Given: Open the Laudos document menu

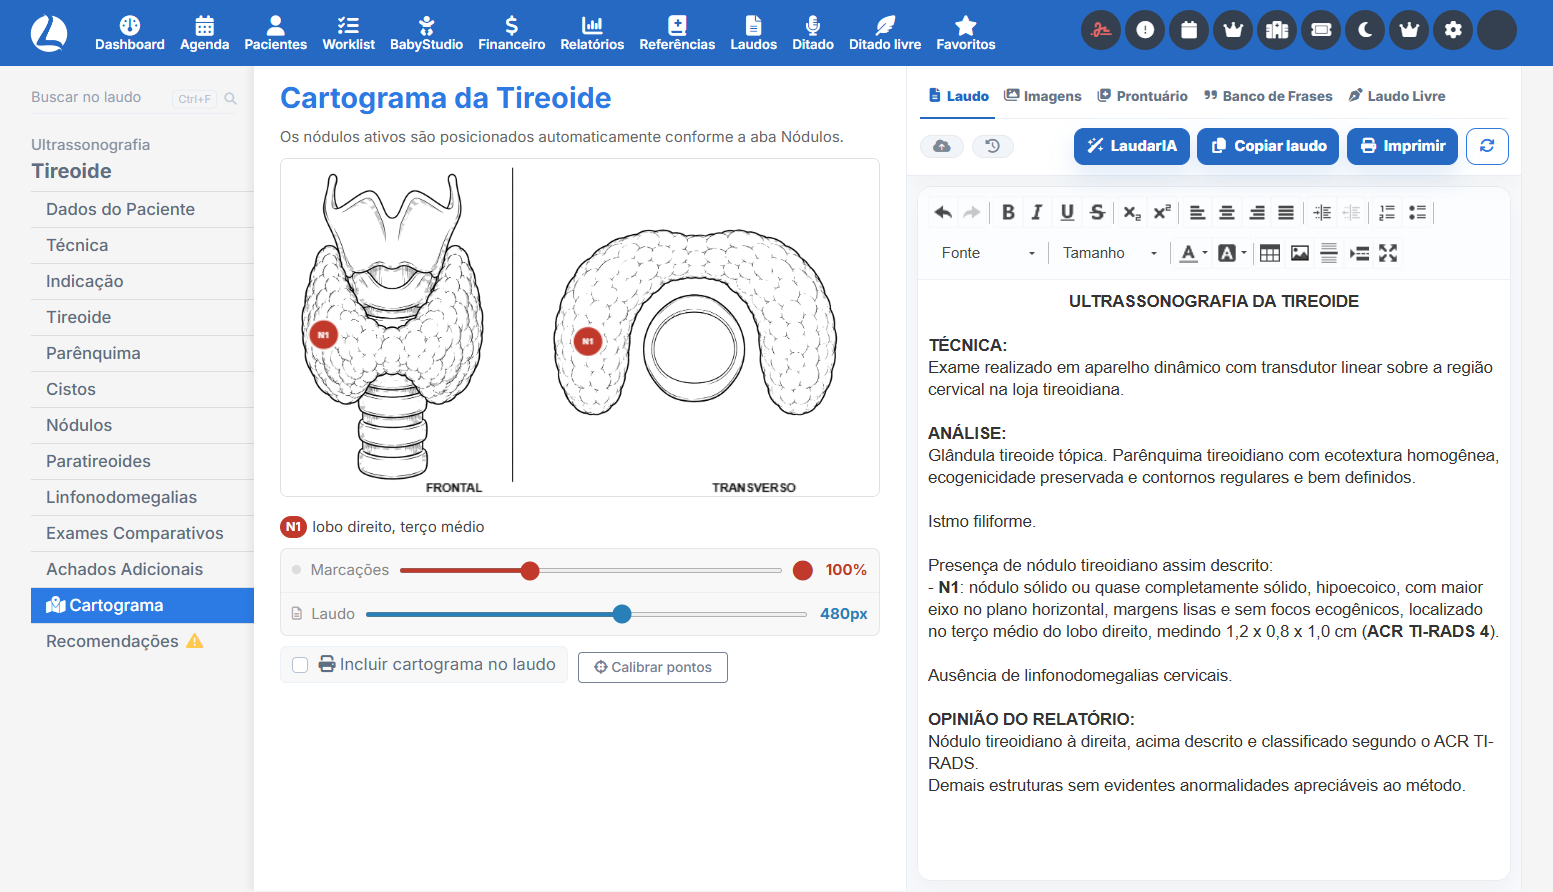Looking at the screenshot, I should [753, 33].
